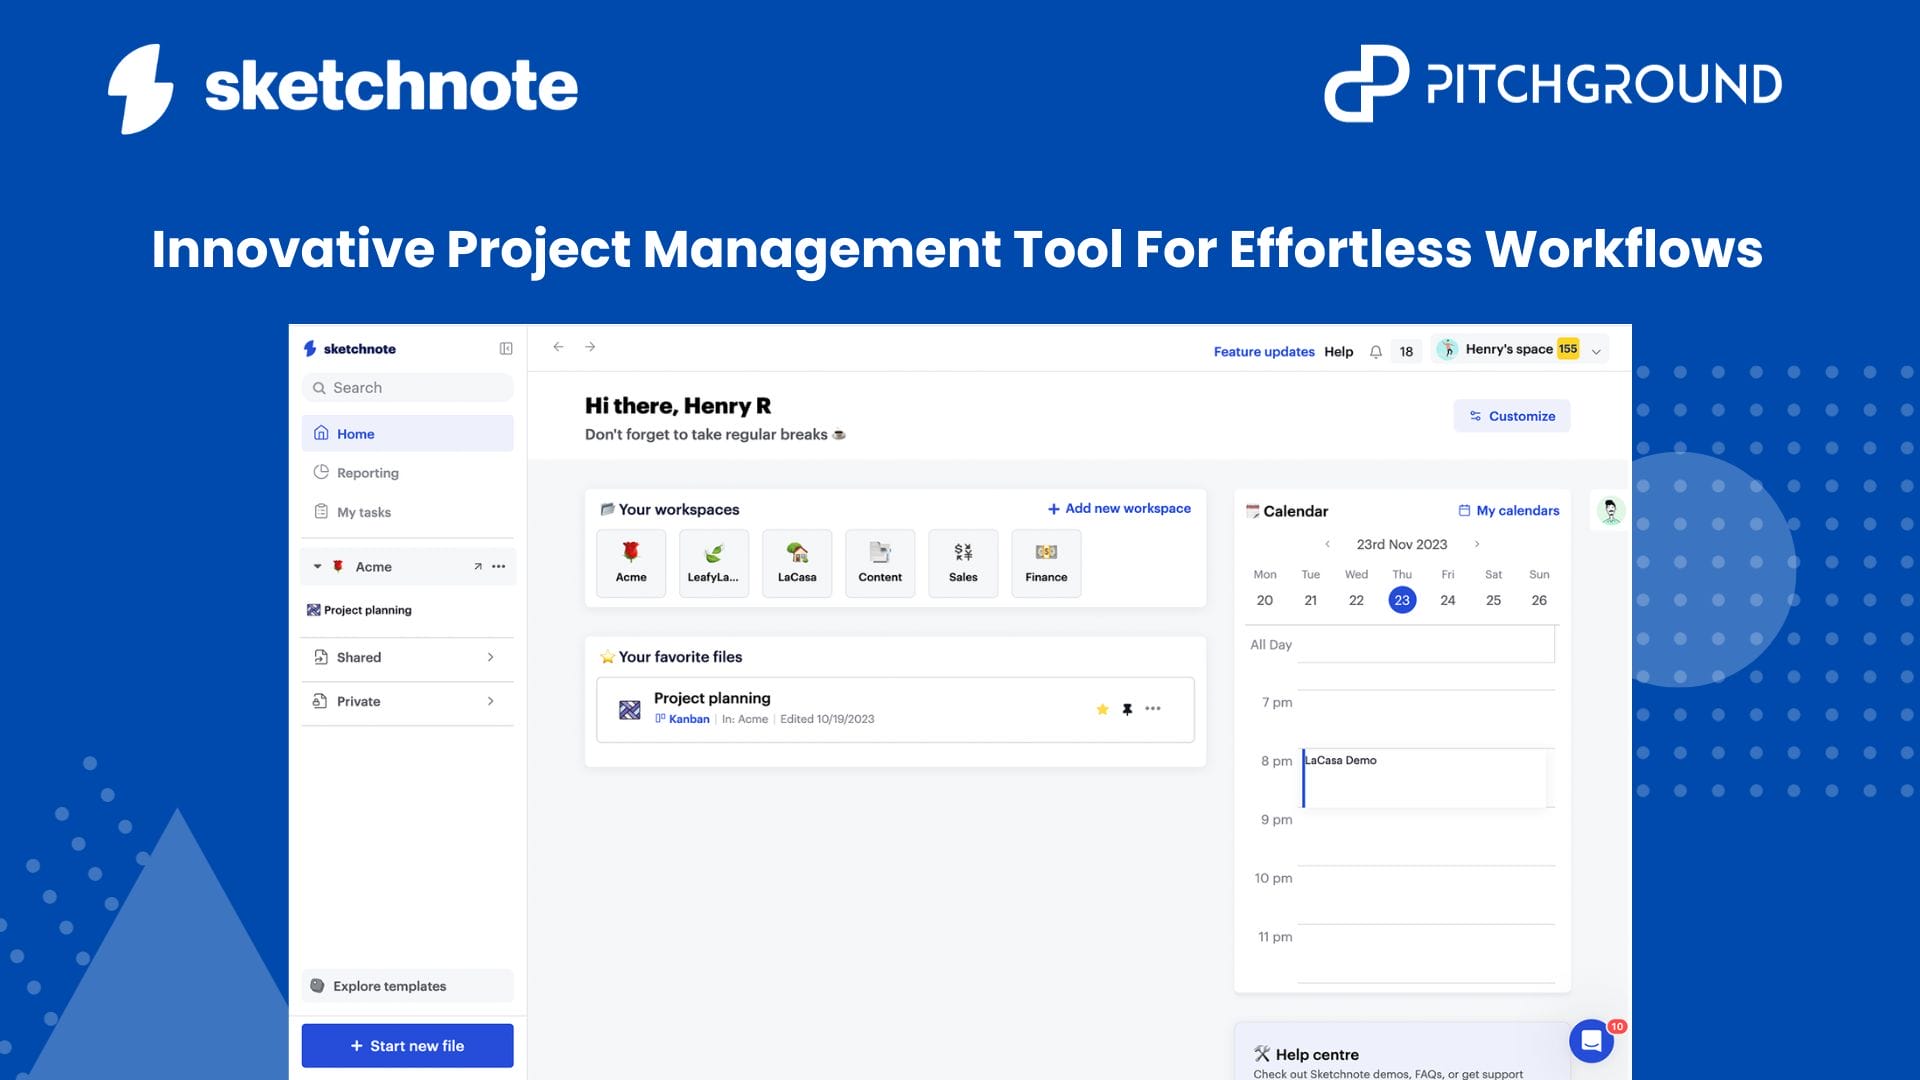Select Friday 24 in calendar
The height and width of the screenshot is (1080, 1920).
click(x=1447, y=600)
